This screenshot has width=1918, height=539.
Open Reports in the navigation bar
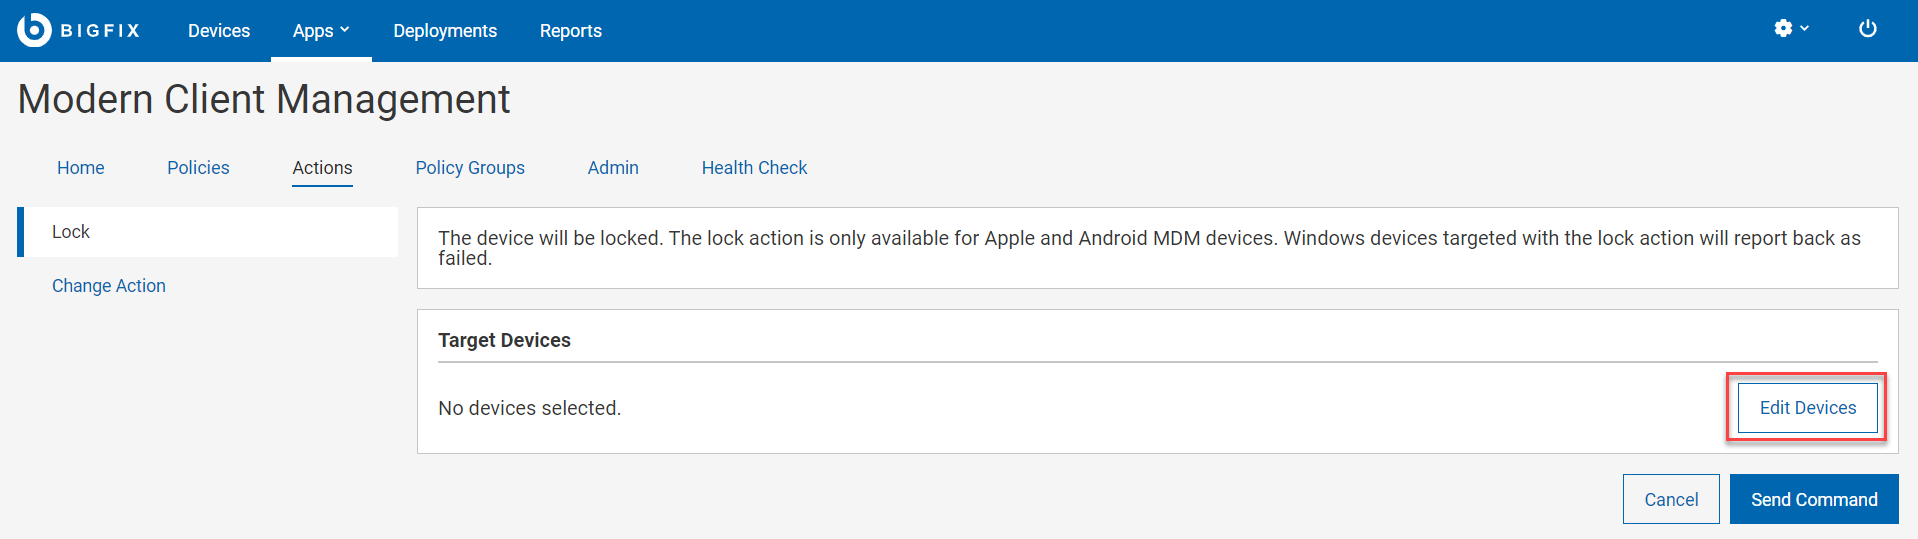[571, 31]
